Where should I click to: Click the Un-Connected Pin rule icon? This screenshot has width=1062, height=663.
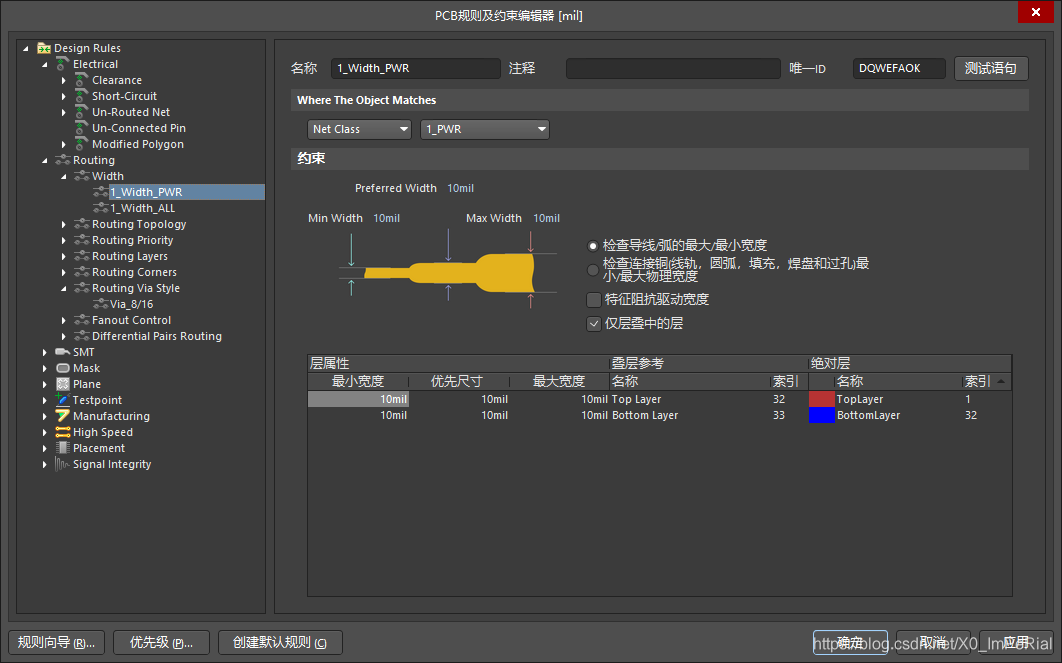click(x=82, y=128)
